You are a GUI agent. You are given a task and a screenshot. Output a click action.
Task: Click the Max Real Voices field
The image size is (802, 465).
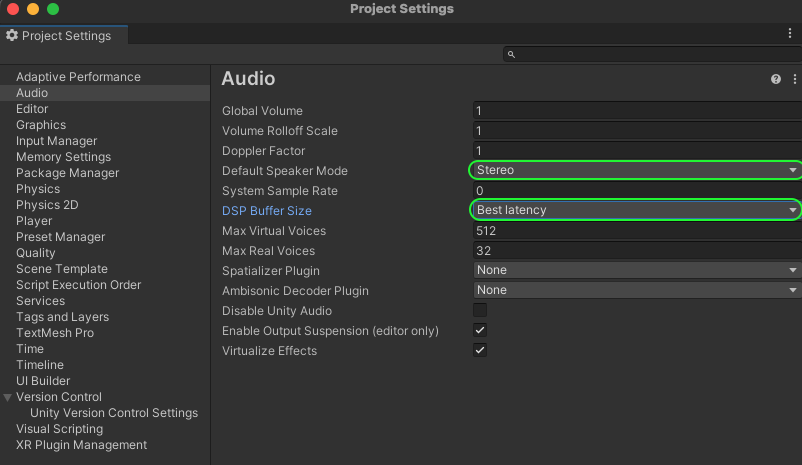pos(637,250)
